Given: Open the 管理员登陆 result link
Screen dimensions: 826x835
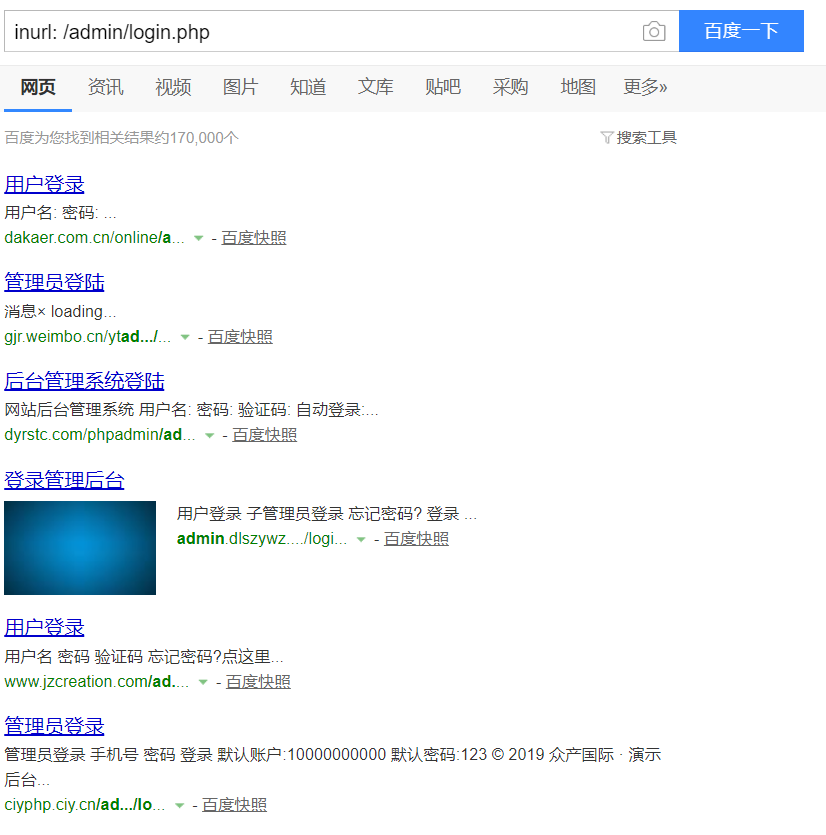Looking at the screenshot, I should 54,282.
